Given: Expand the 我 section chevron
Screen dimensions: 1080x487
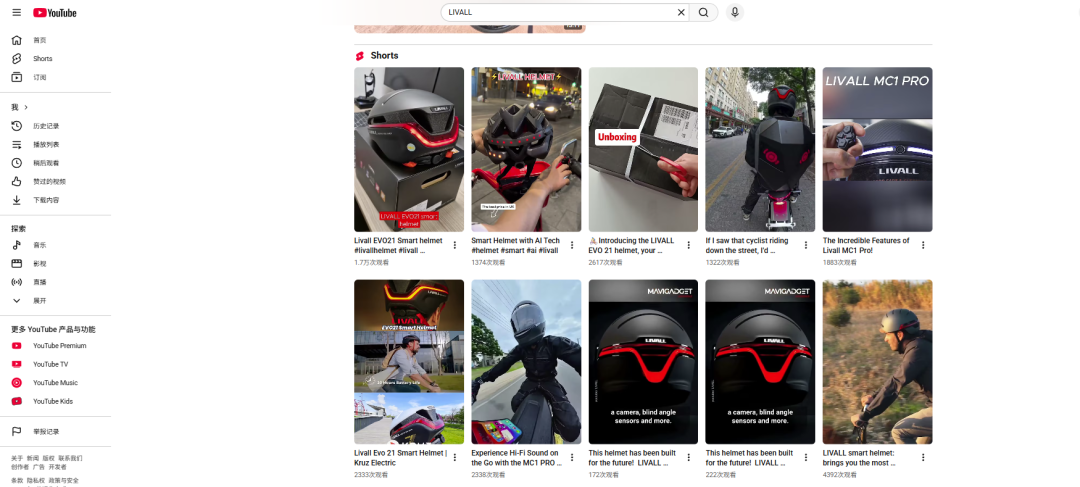Looking at the screenshot, I should pos(26,107).
